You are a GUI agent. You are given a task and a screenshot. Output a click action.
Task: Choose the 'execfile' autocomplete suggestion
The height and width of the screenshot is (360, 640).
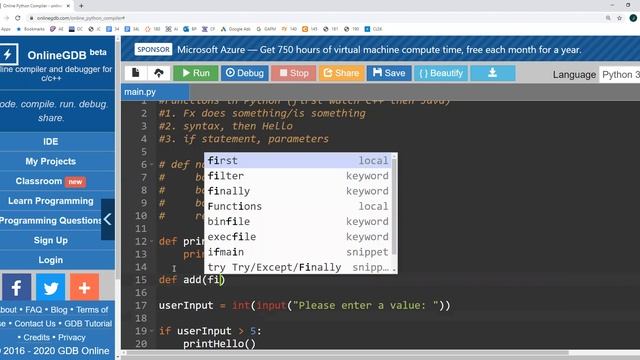[298, 237]
